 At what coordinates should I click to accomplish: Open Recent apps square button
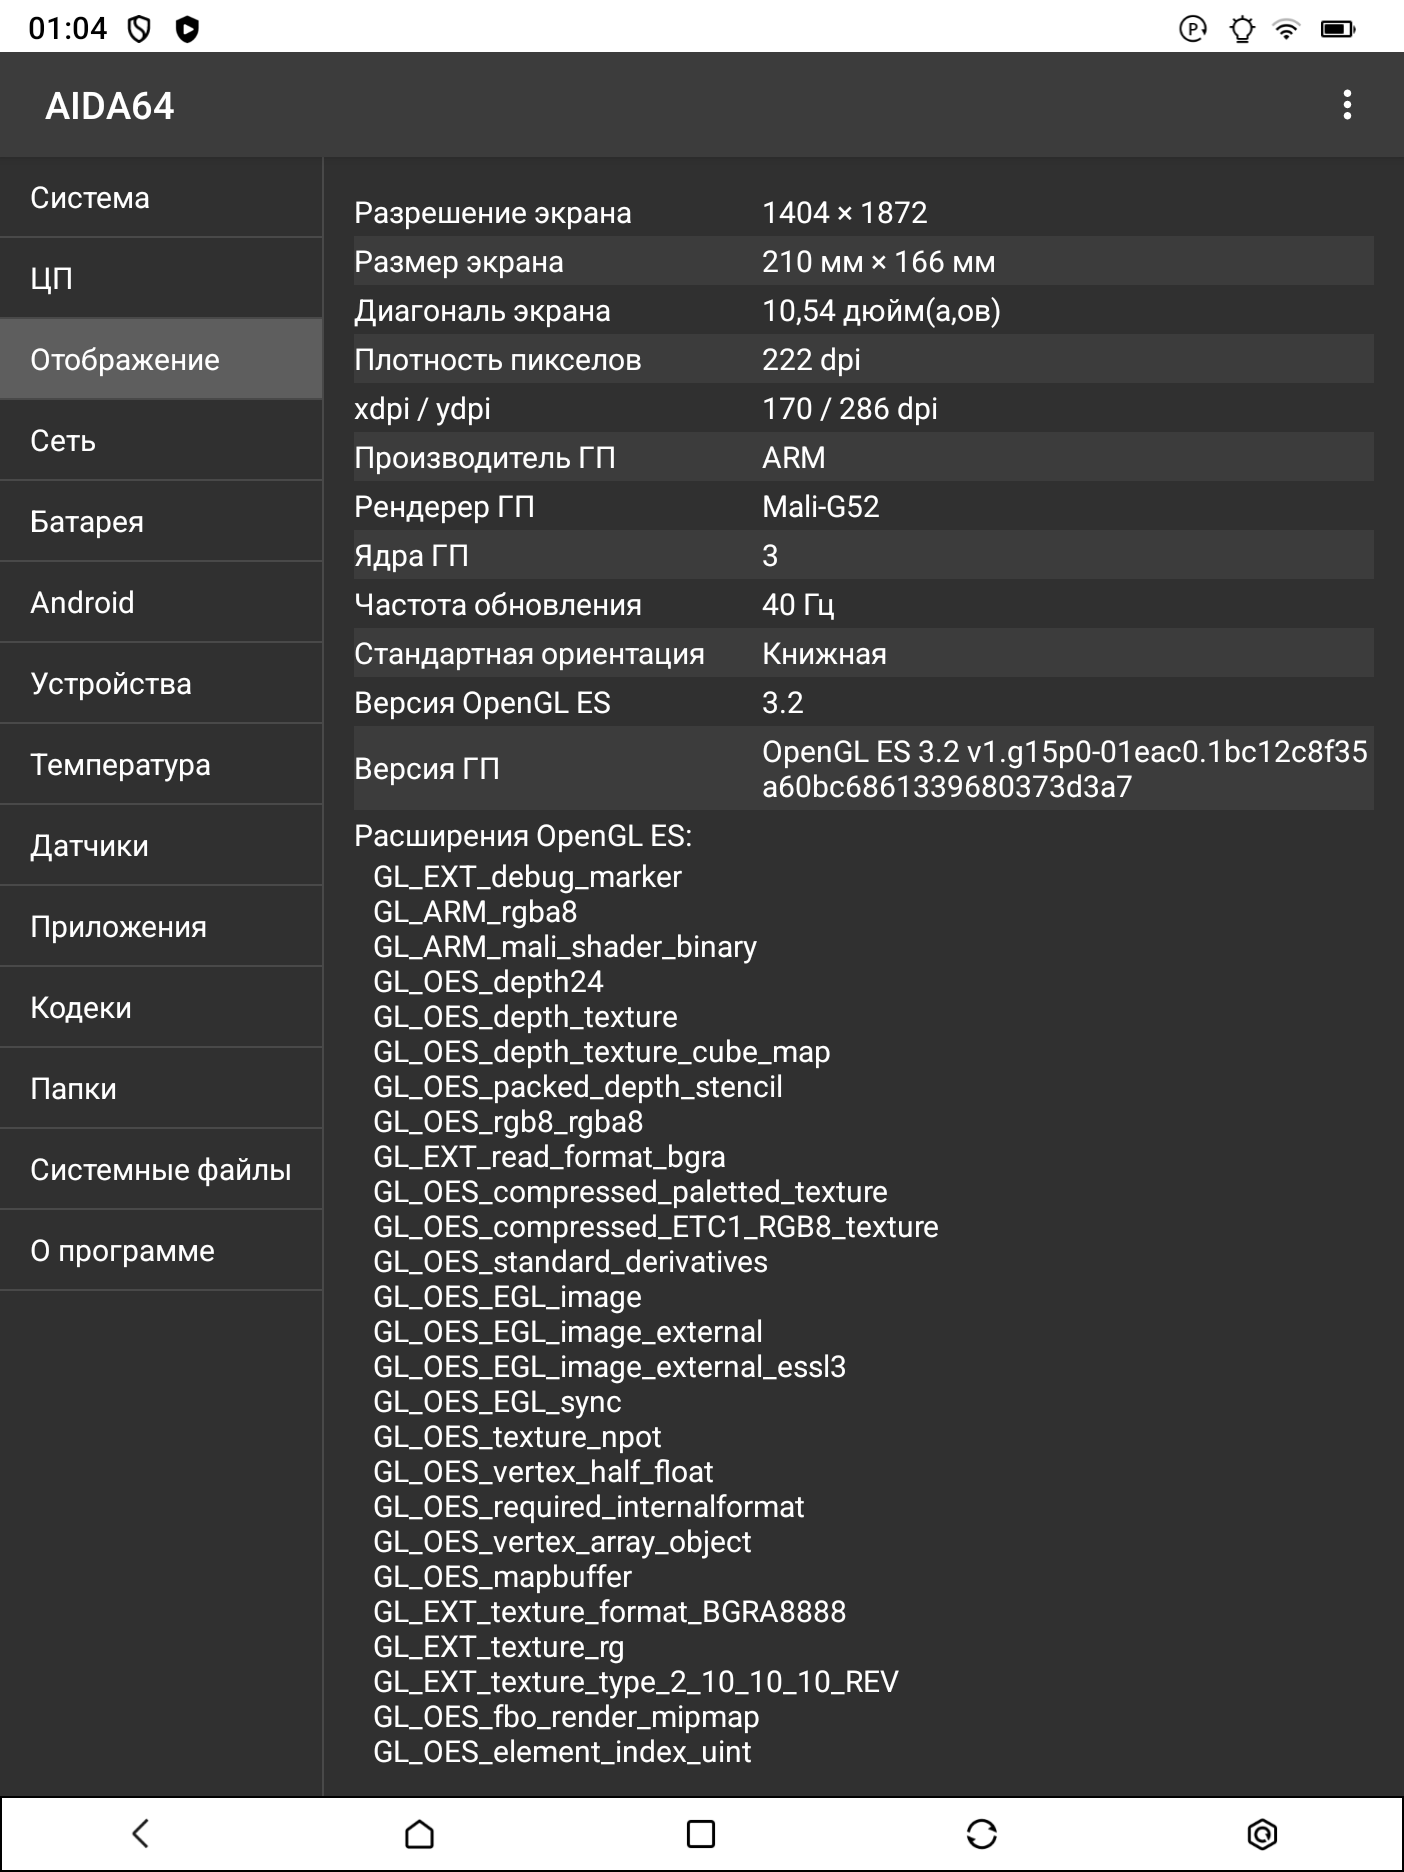(701, 1833)
